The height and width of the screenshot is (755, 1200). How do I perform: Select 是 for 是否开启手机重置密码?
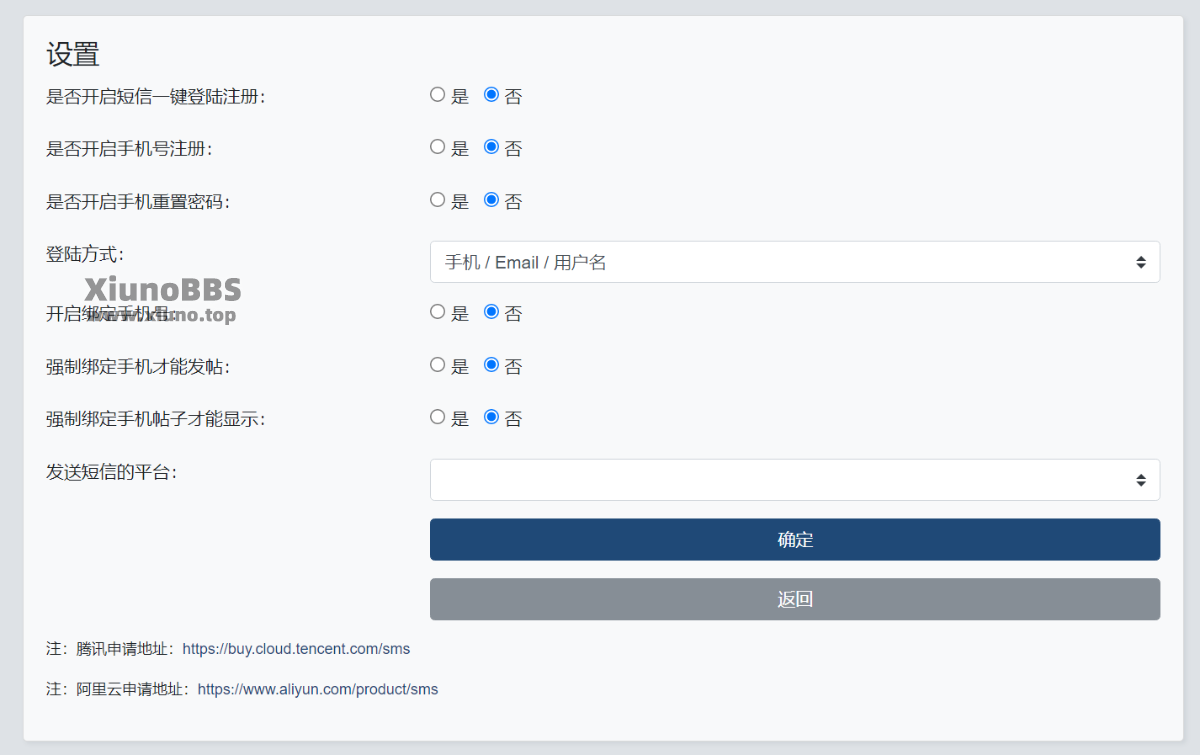437,200
